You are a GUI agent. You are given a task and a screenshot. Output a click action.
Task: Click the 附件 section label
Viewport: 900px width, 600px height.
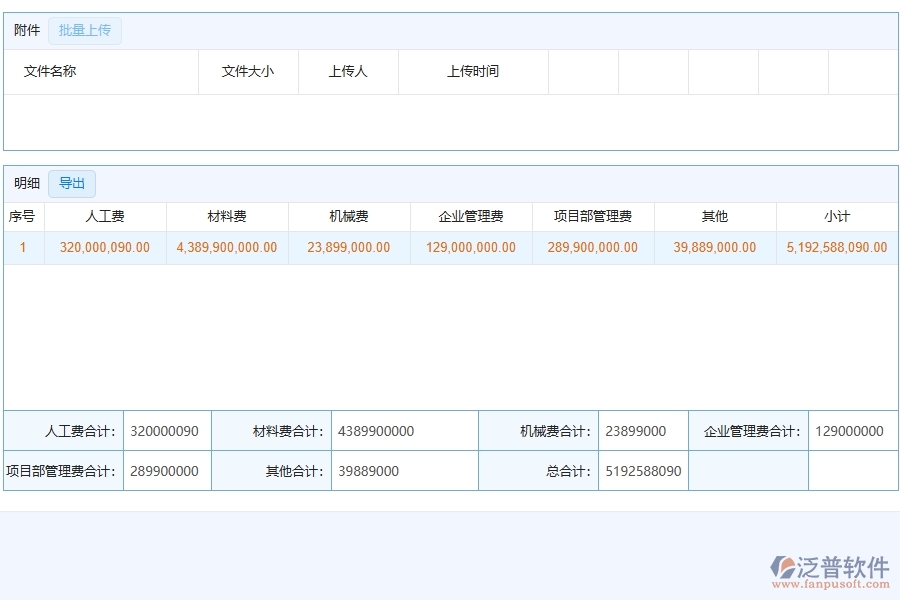click(x=25, y=30)
